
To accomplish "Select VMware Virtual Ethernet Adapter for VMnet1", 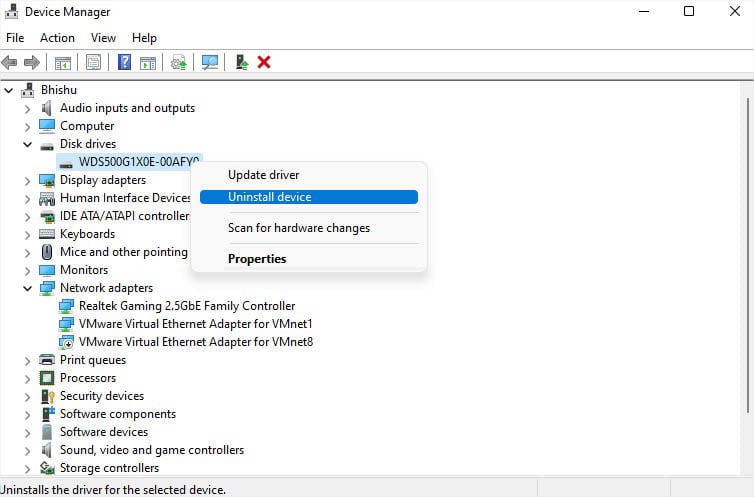I will point(196,324).
